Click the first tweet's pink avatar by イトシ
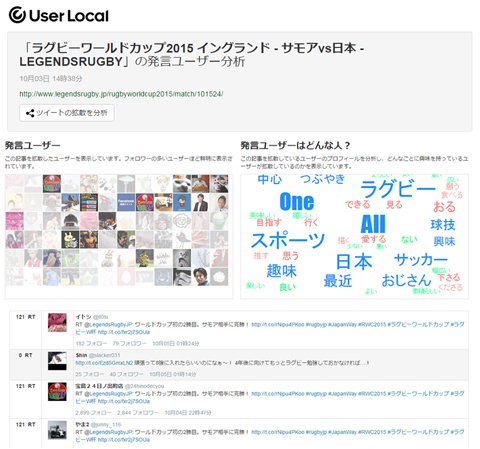This screenshot has width=480, height=449. pos(57,322)
